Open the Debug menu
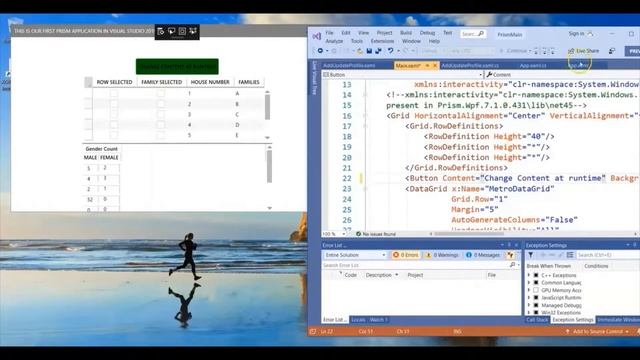 coord(427,33)
